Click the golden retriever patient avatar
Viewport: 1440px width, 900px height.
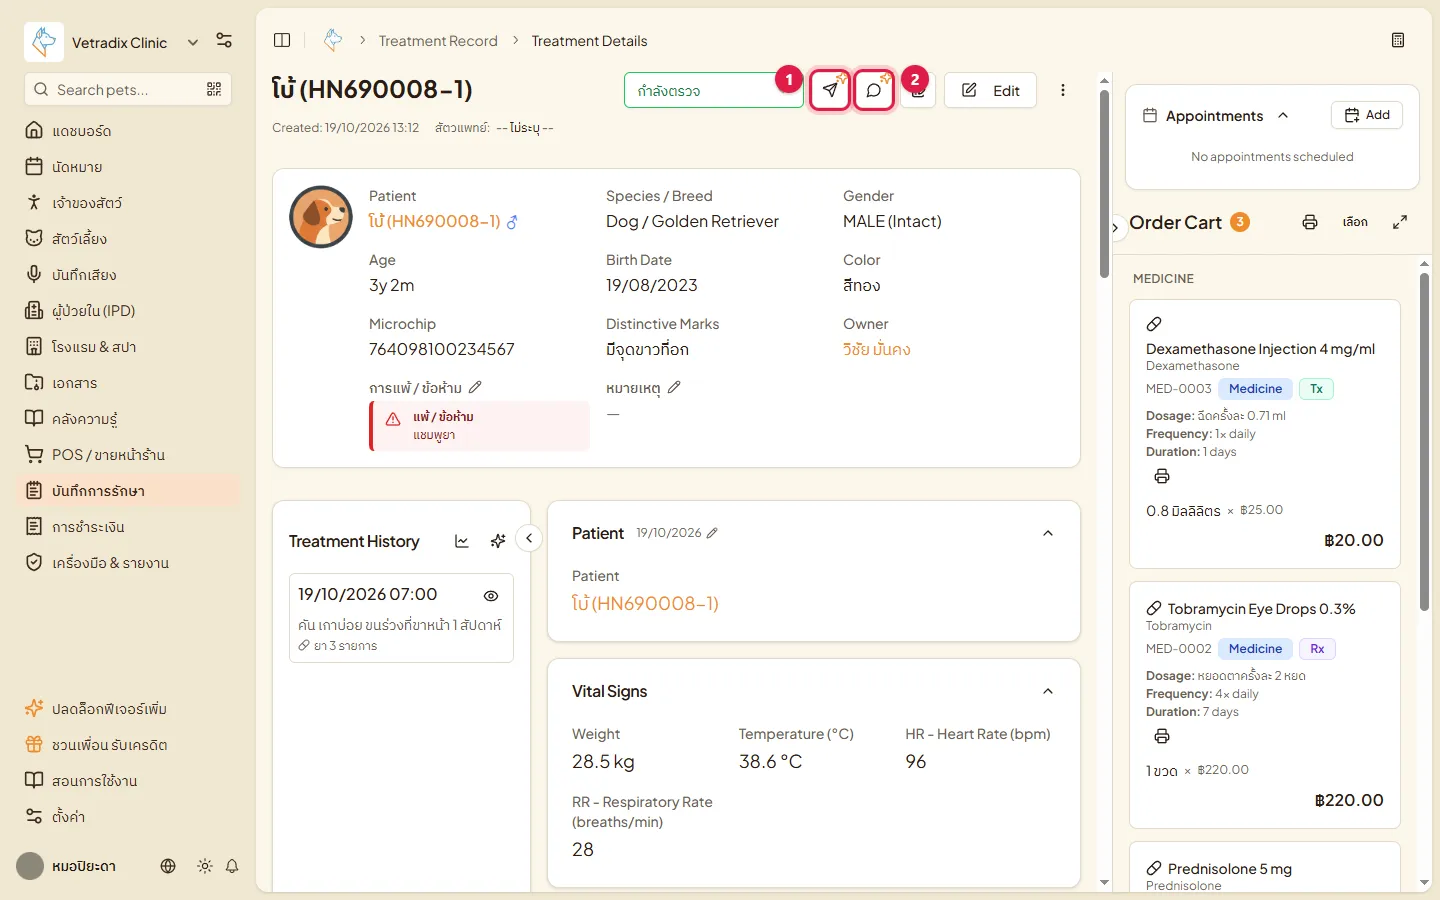click(321, 217)
